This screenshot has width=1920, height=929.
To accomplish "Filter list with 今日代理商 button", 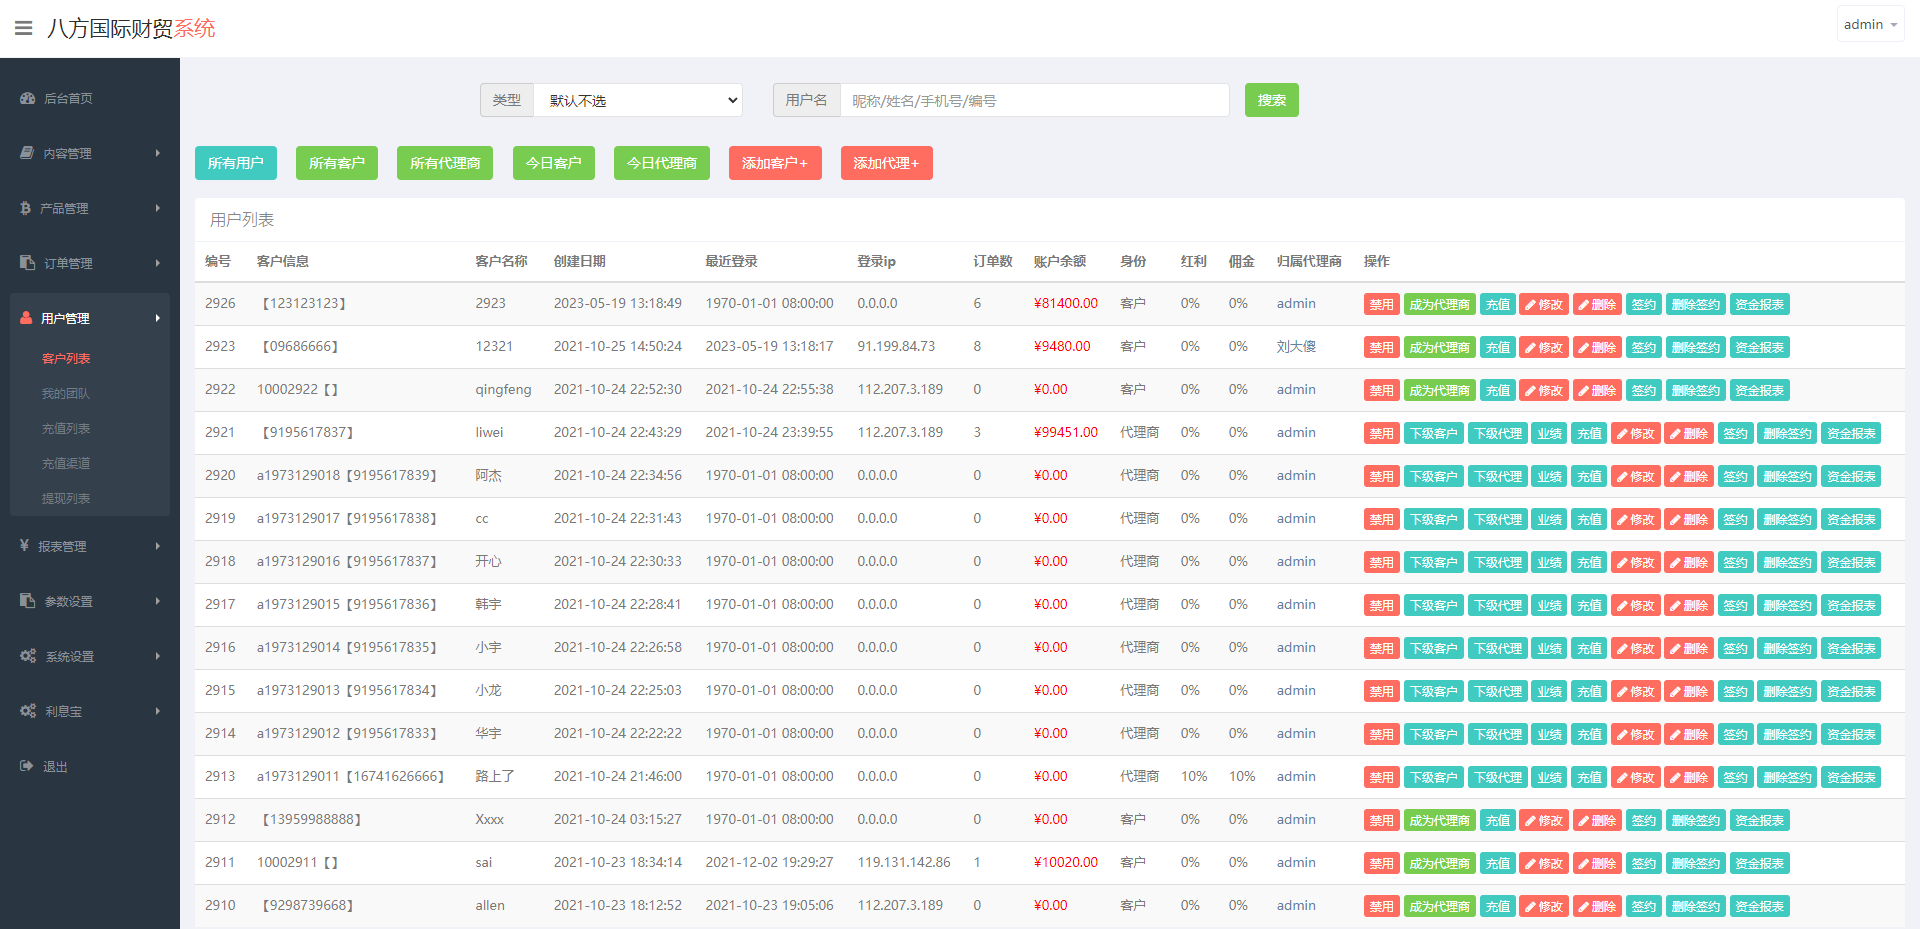I will (661, 163).
